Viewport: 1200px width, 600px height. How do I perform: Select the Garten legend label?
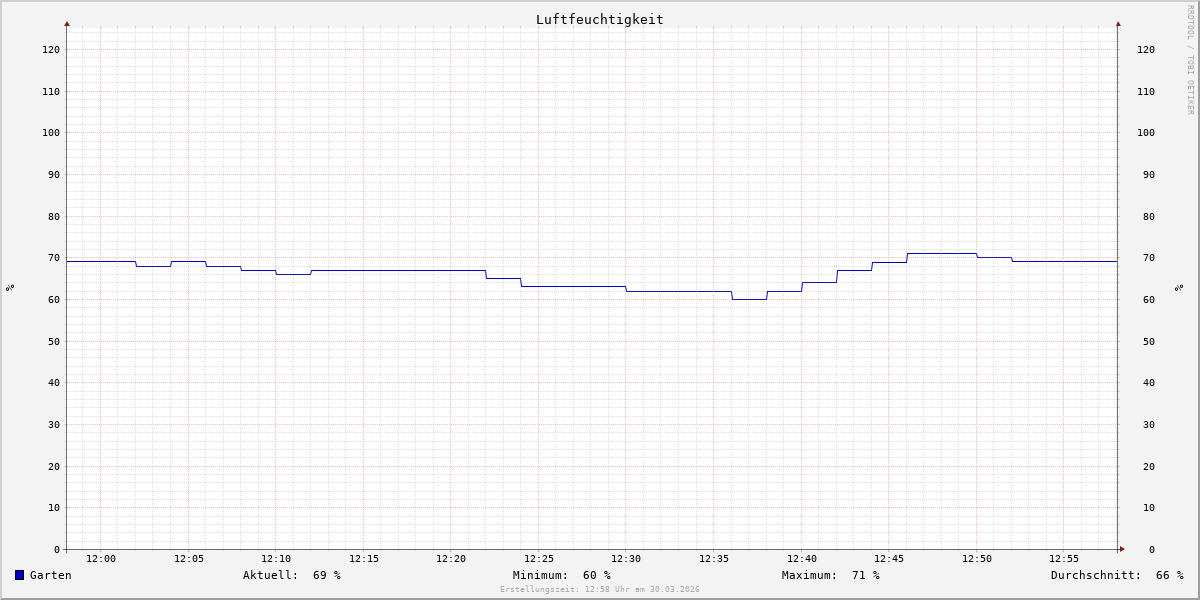tap(51, 575)
